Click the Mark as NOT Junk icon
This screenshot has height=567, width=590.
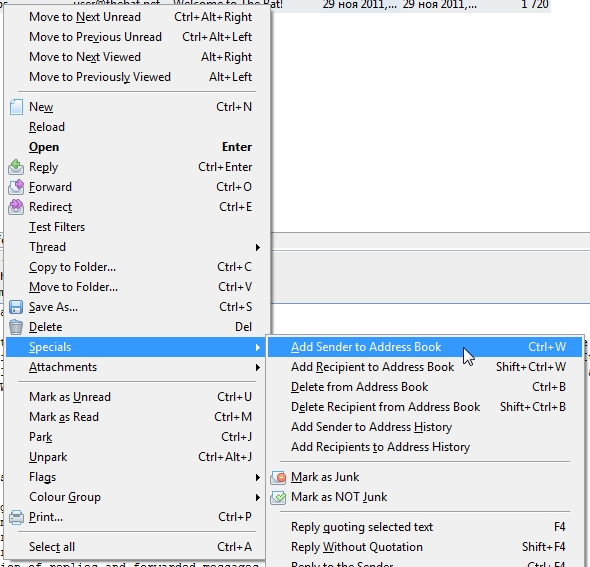point(278,497)
